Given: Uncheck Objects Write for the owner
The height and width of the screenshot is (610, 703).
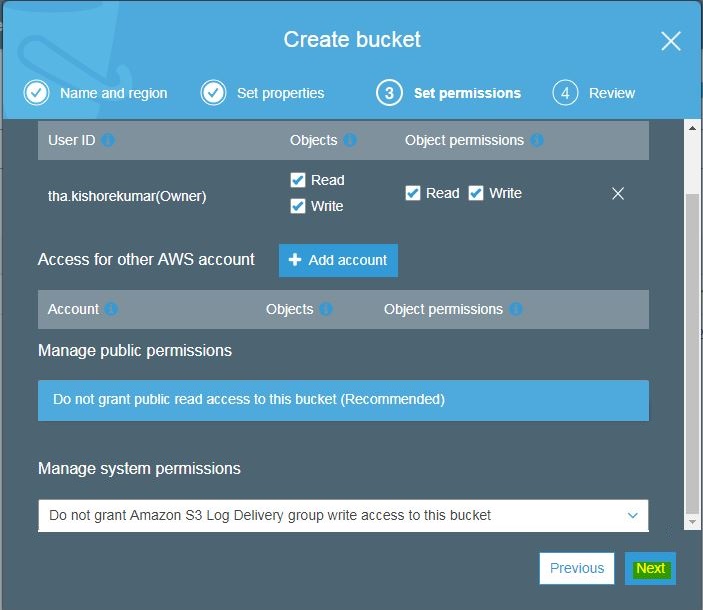Looking at the screenshot, I should 298,206.
